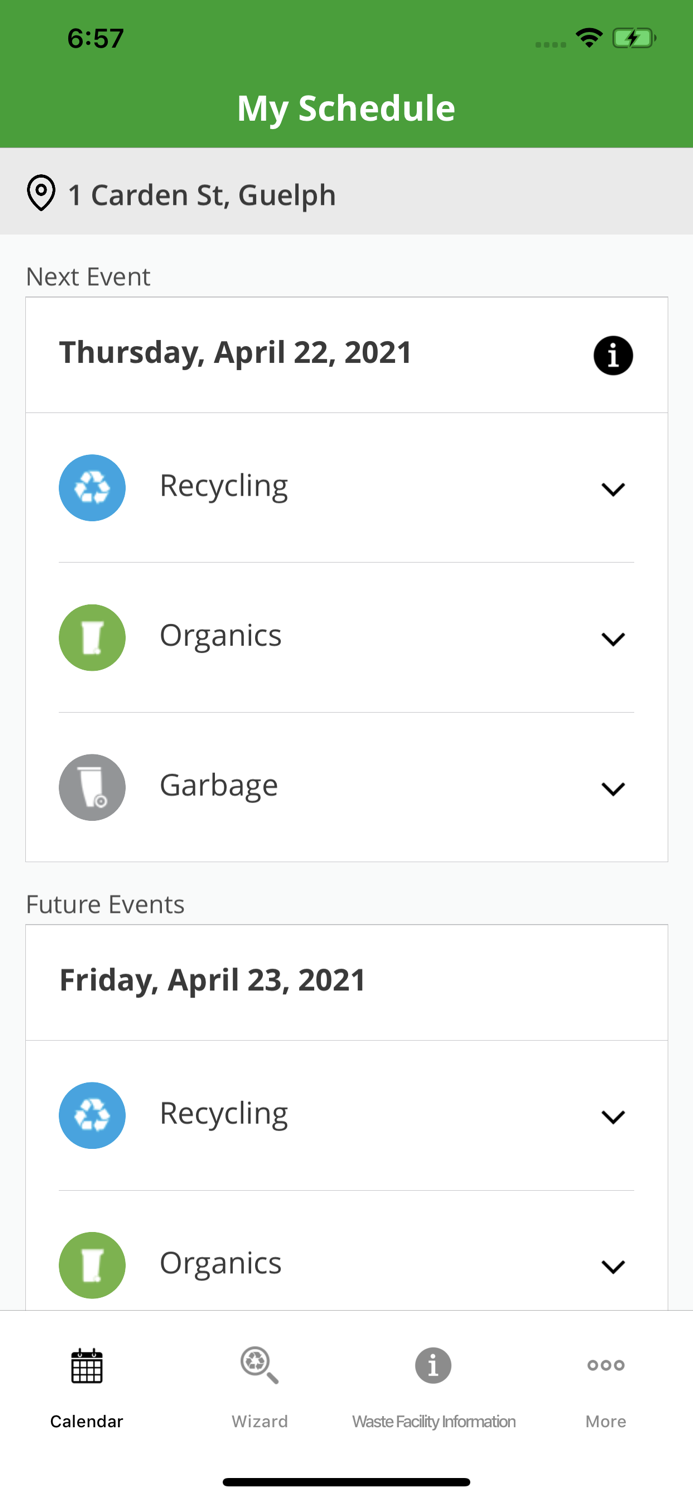Screen dimensions: 693x1500
Task: Select the gray Garbage bin icon
Action: [x=92, y=787]
